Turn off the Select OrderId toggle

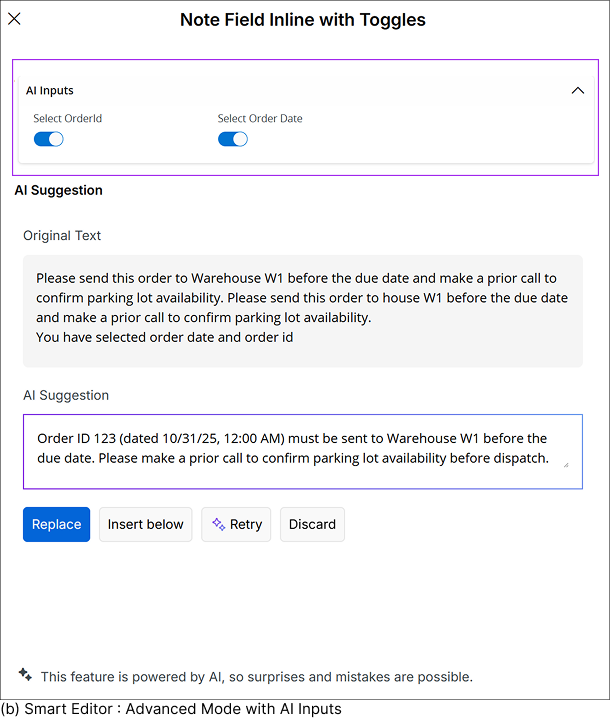click(48, 139)
